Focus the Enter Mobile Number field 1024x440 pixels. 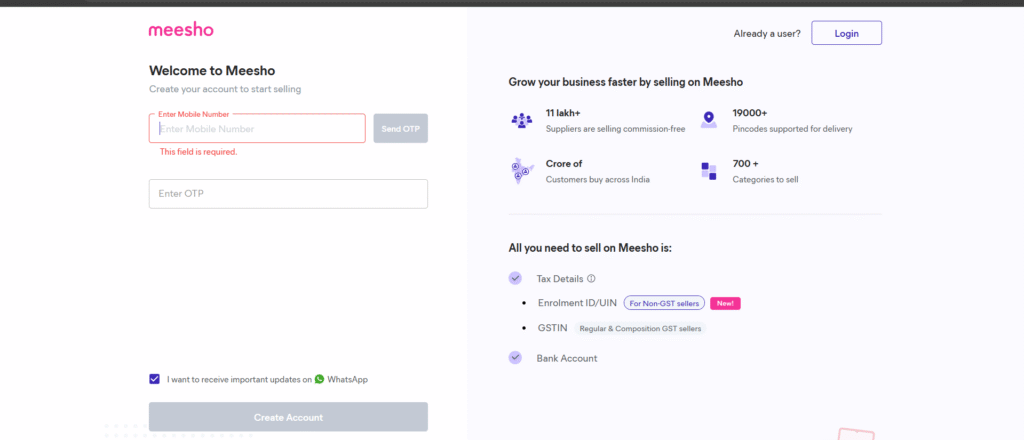coord(257,129)
